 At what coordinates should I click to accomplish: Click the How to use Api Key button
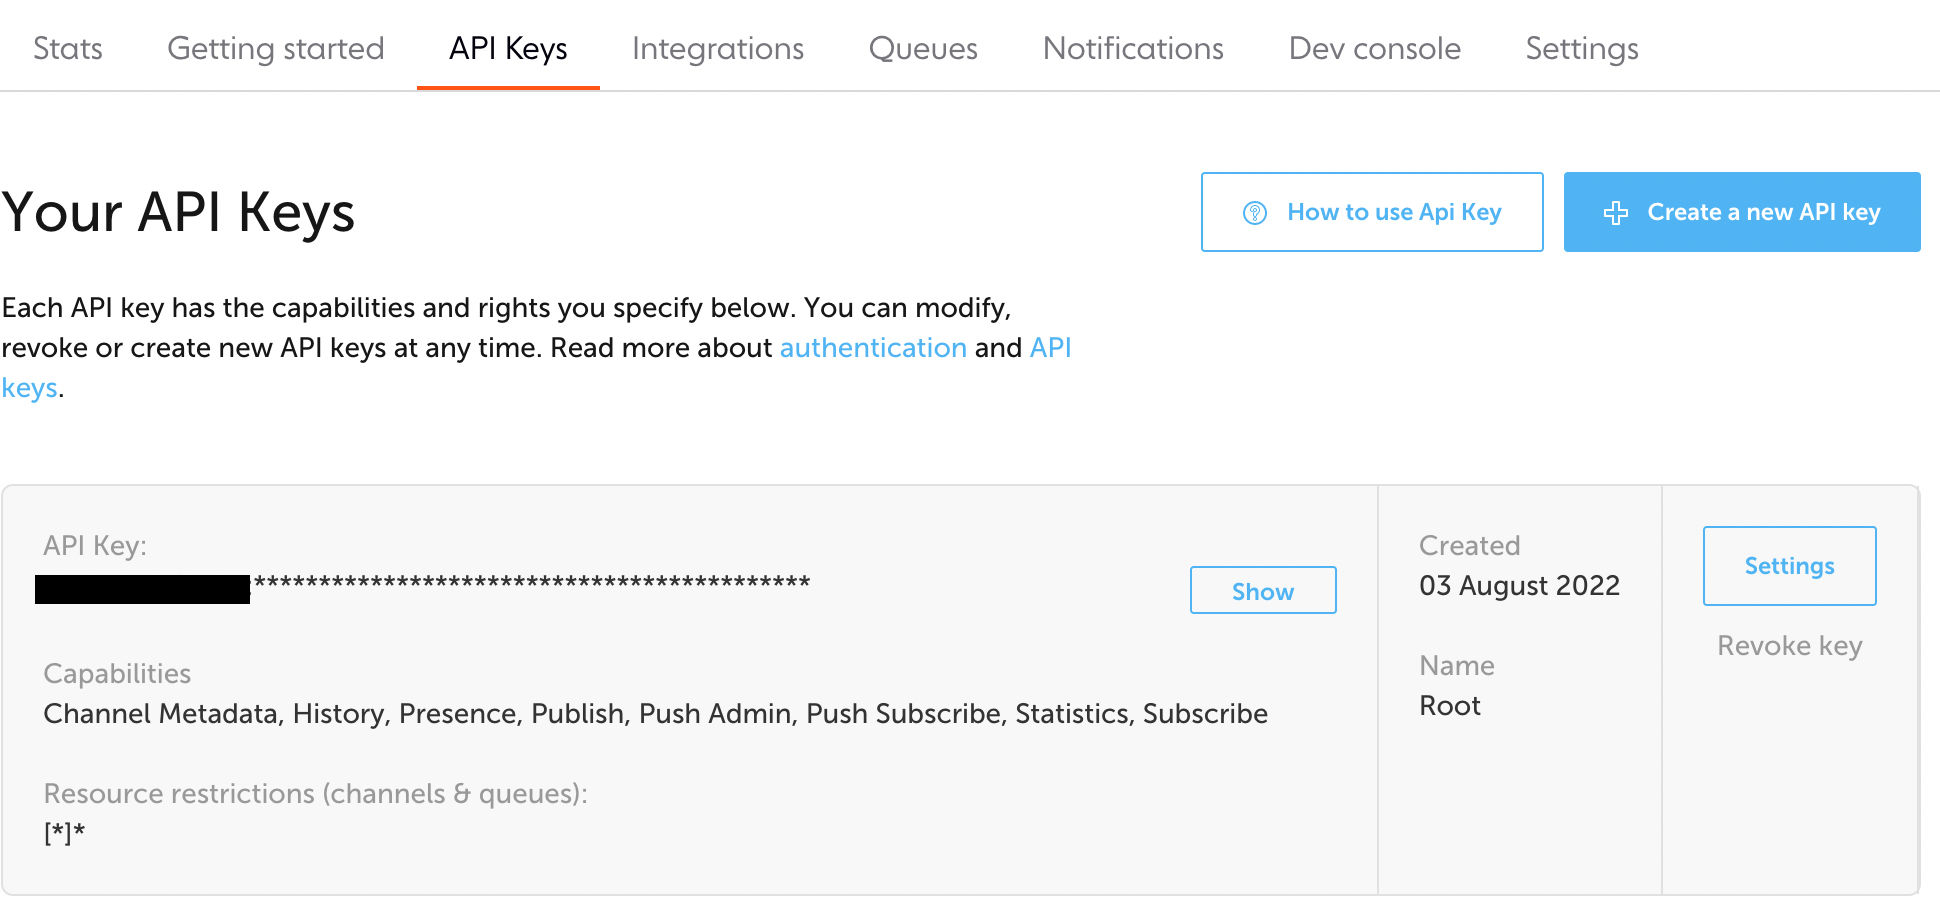[1372, 212]
